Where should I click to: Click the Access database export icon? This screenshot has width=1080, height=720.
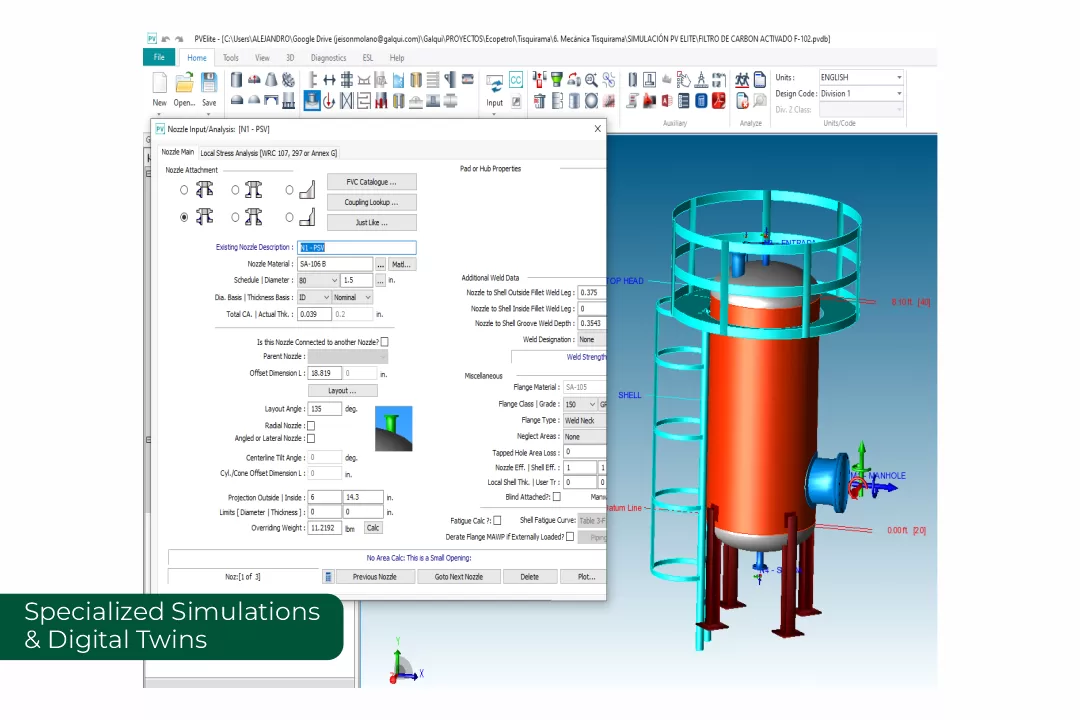tap(667, 101)
